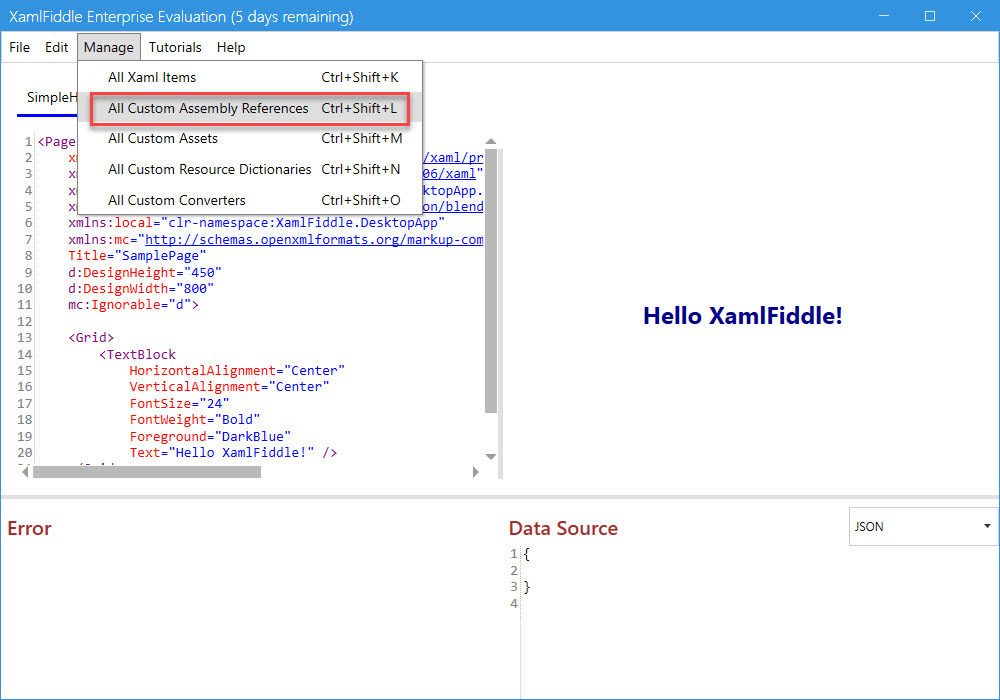Open All Custom Resource Dictionaries
1000x700 pixels.
250,169
